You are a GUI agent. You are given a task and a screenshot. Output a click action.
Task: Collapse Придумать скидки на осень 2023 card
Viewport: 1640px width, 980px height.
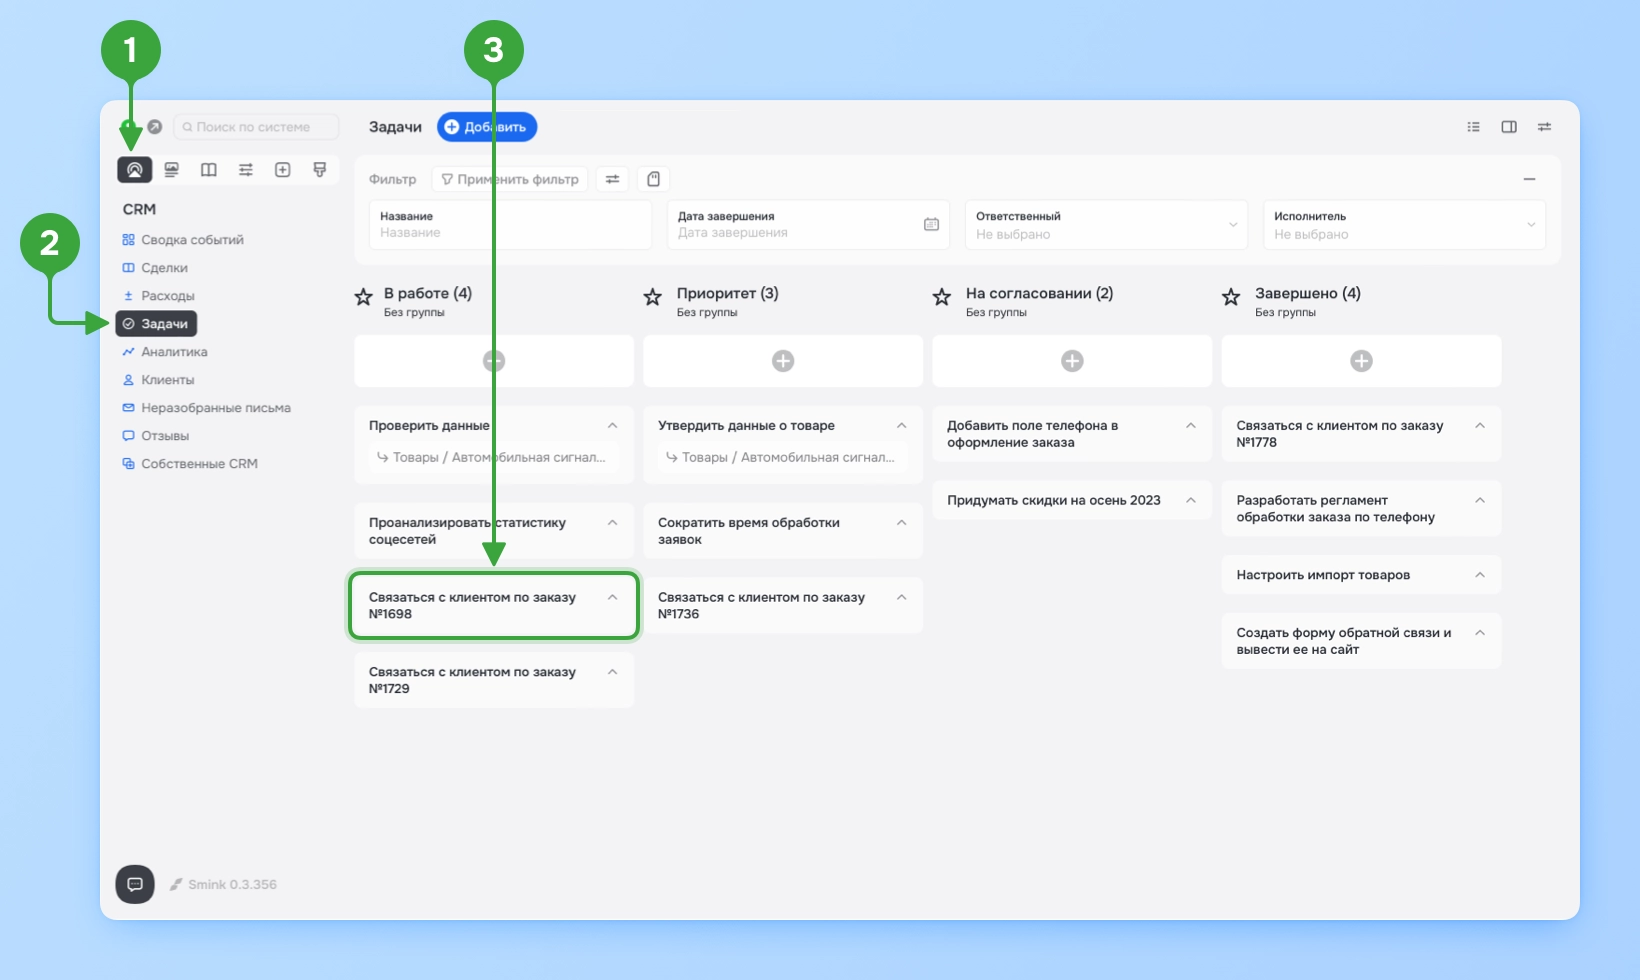(x=1190, y=500)
